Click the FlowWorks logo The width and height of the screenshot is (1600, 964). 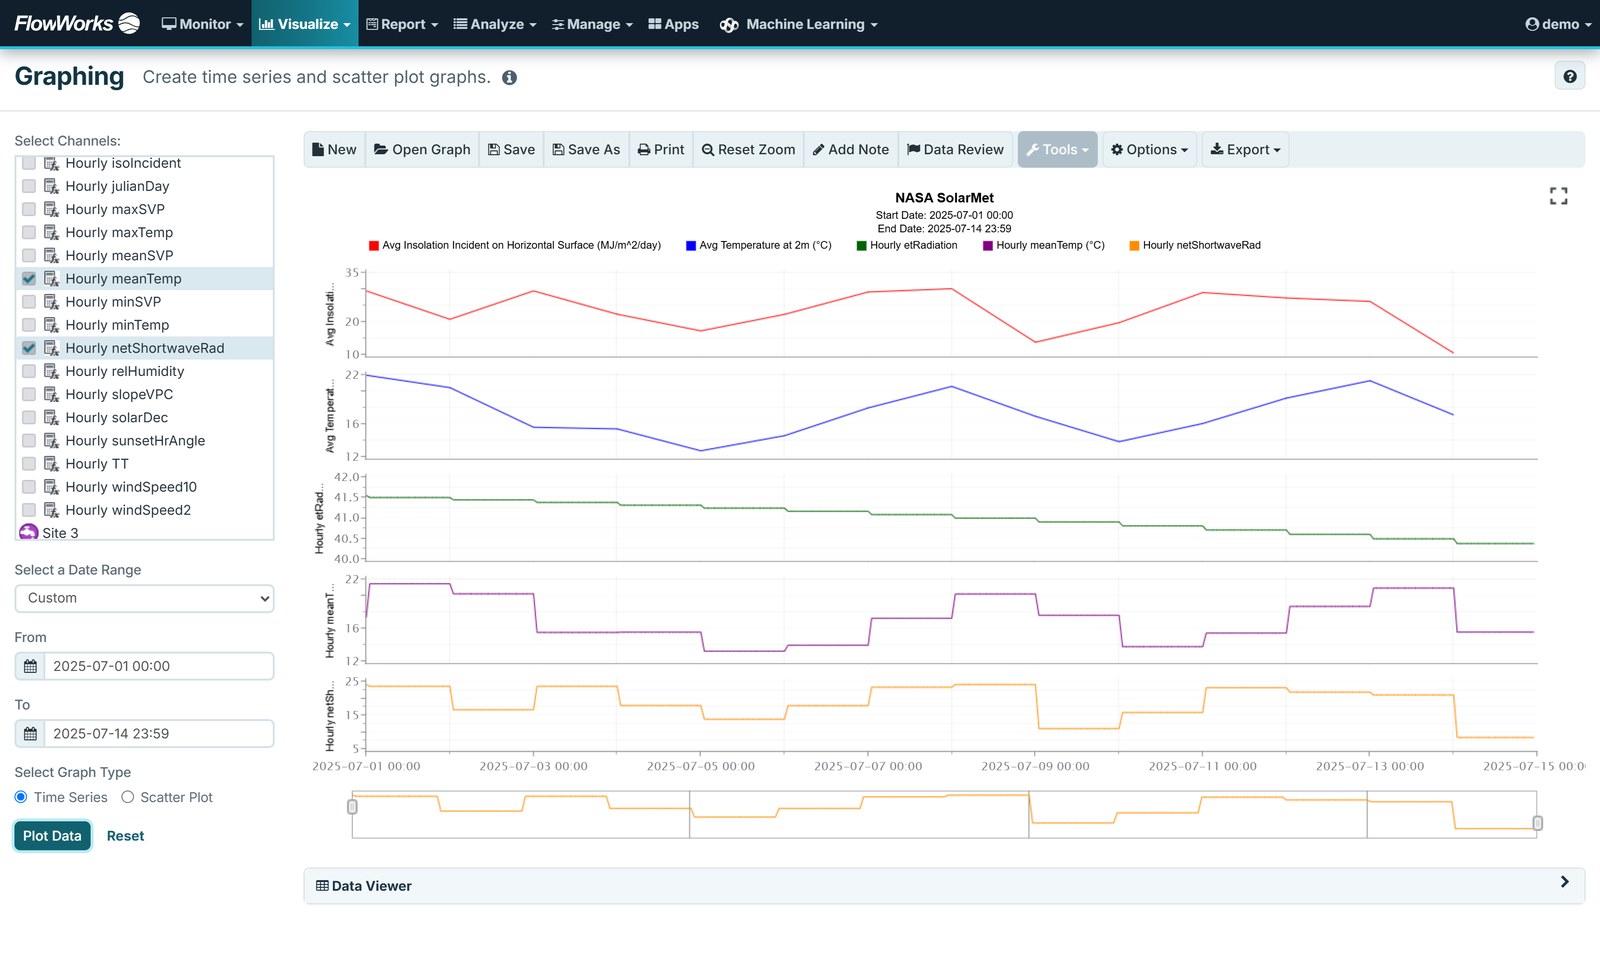(x=77, y=23)
